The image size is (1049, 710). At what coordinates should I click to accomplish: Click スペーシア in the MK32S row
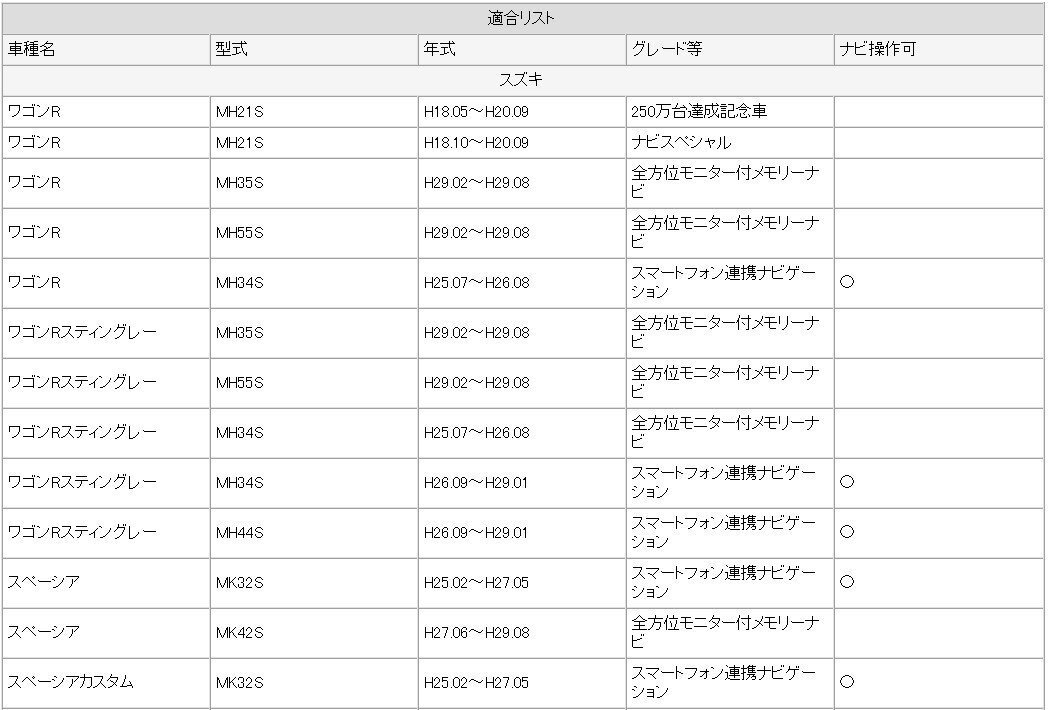(43, 582)
